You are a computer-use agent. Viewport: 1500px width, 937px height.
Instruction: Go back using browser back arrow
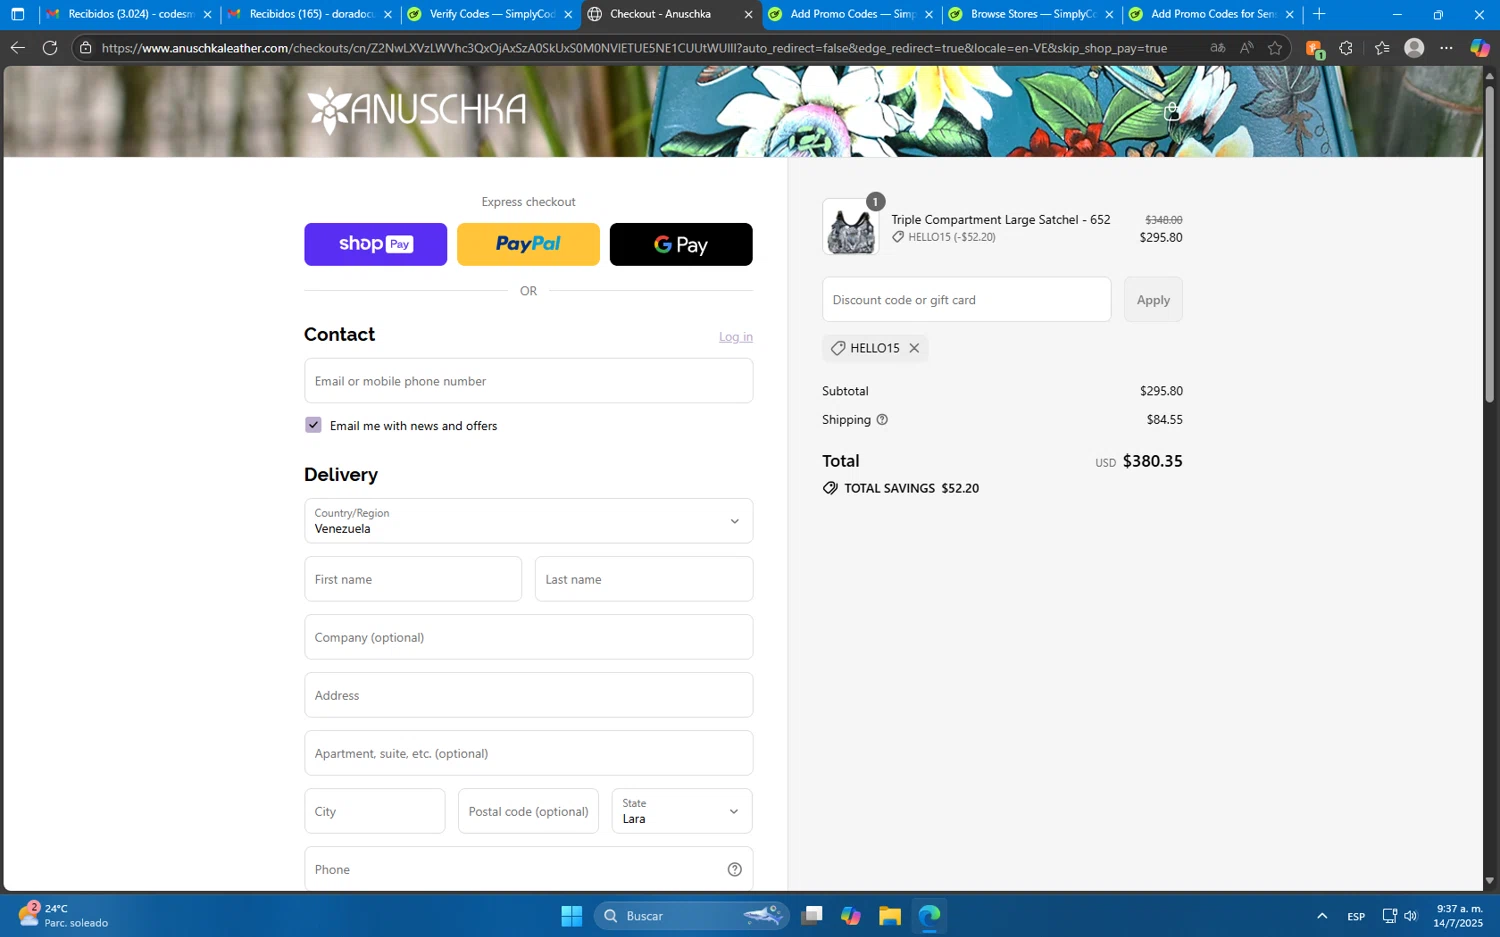(18, 48)
